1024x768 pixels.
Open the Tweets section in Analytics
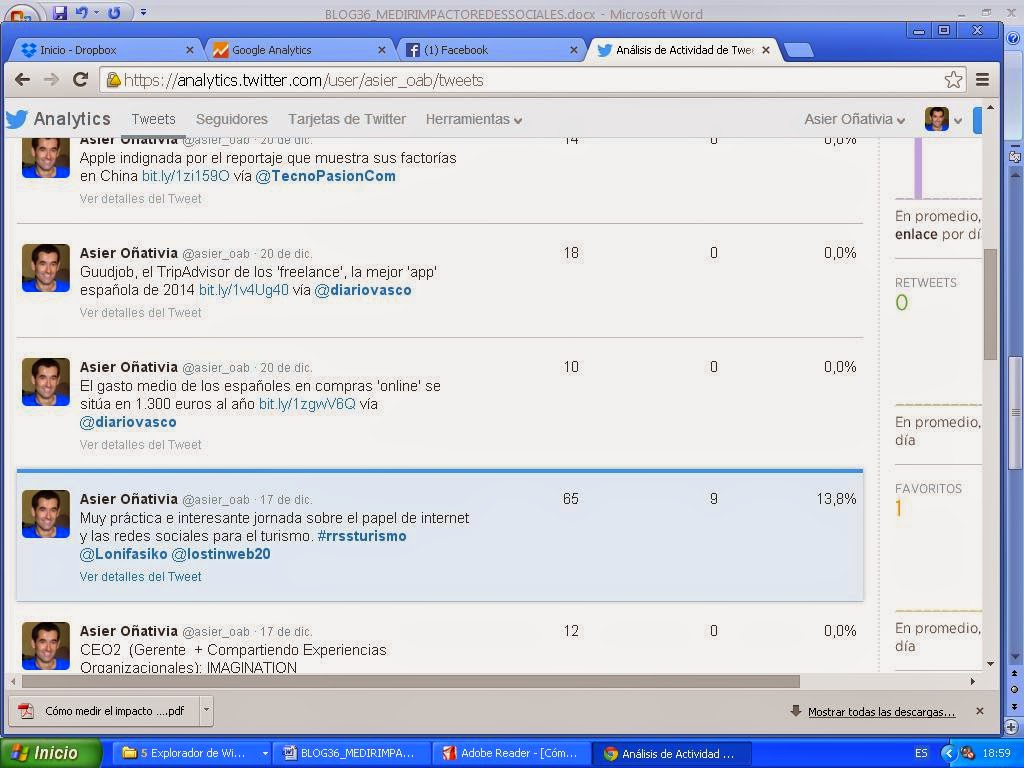[x=153, y=119]
